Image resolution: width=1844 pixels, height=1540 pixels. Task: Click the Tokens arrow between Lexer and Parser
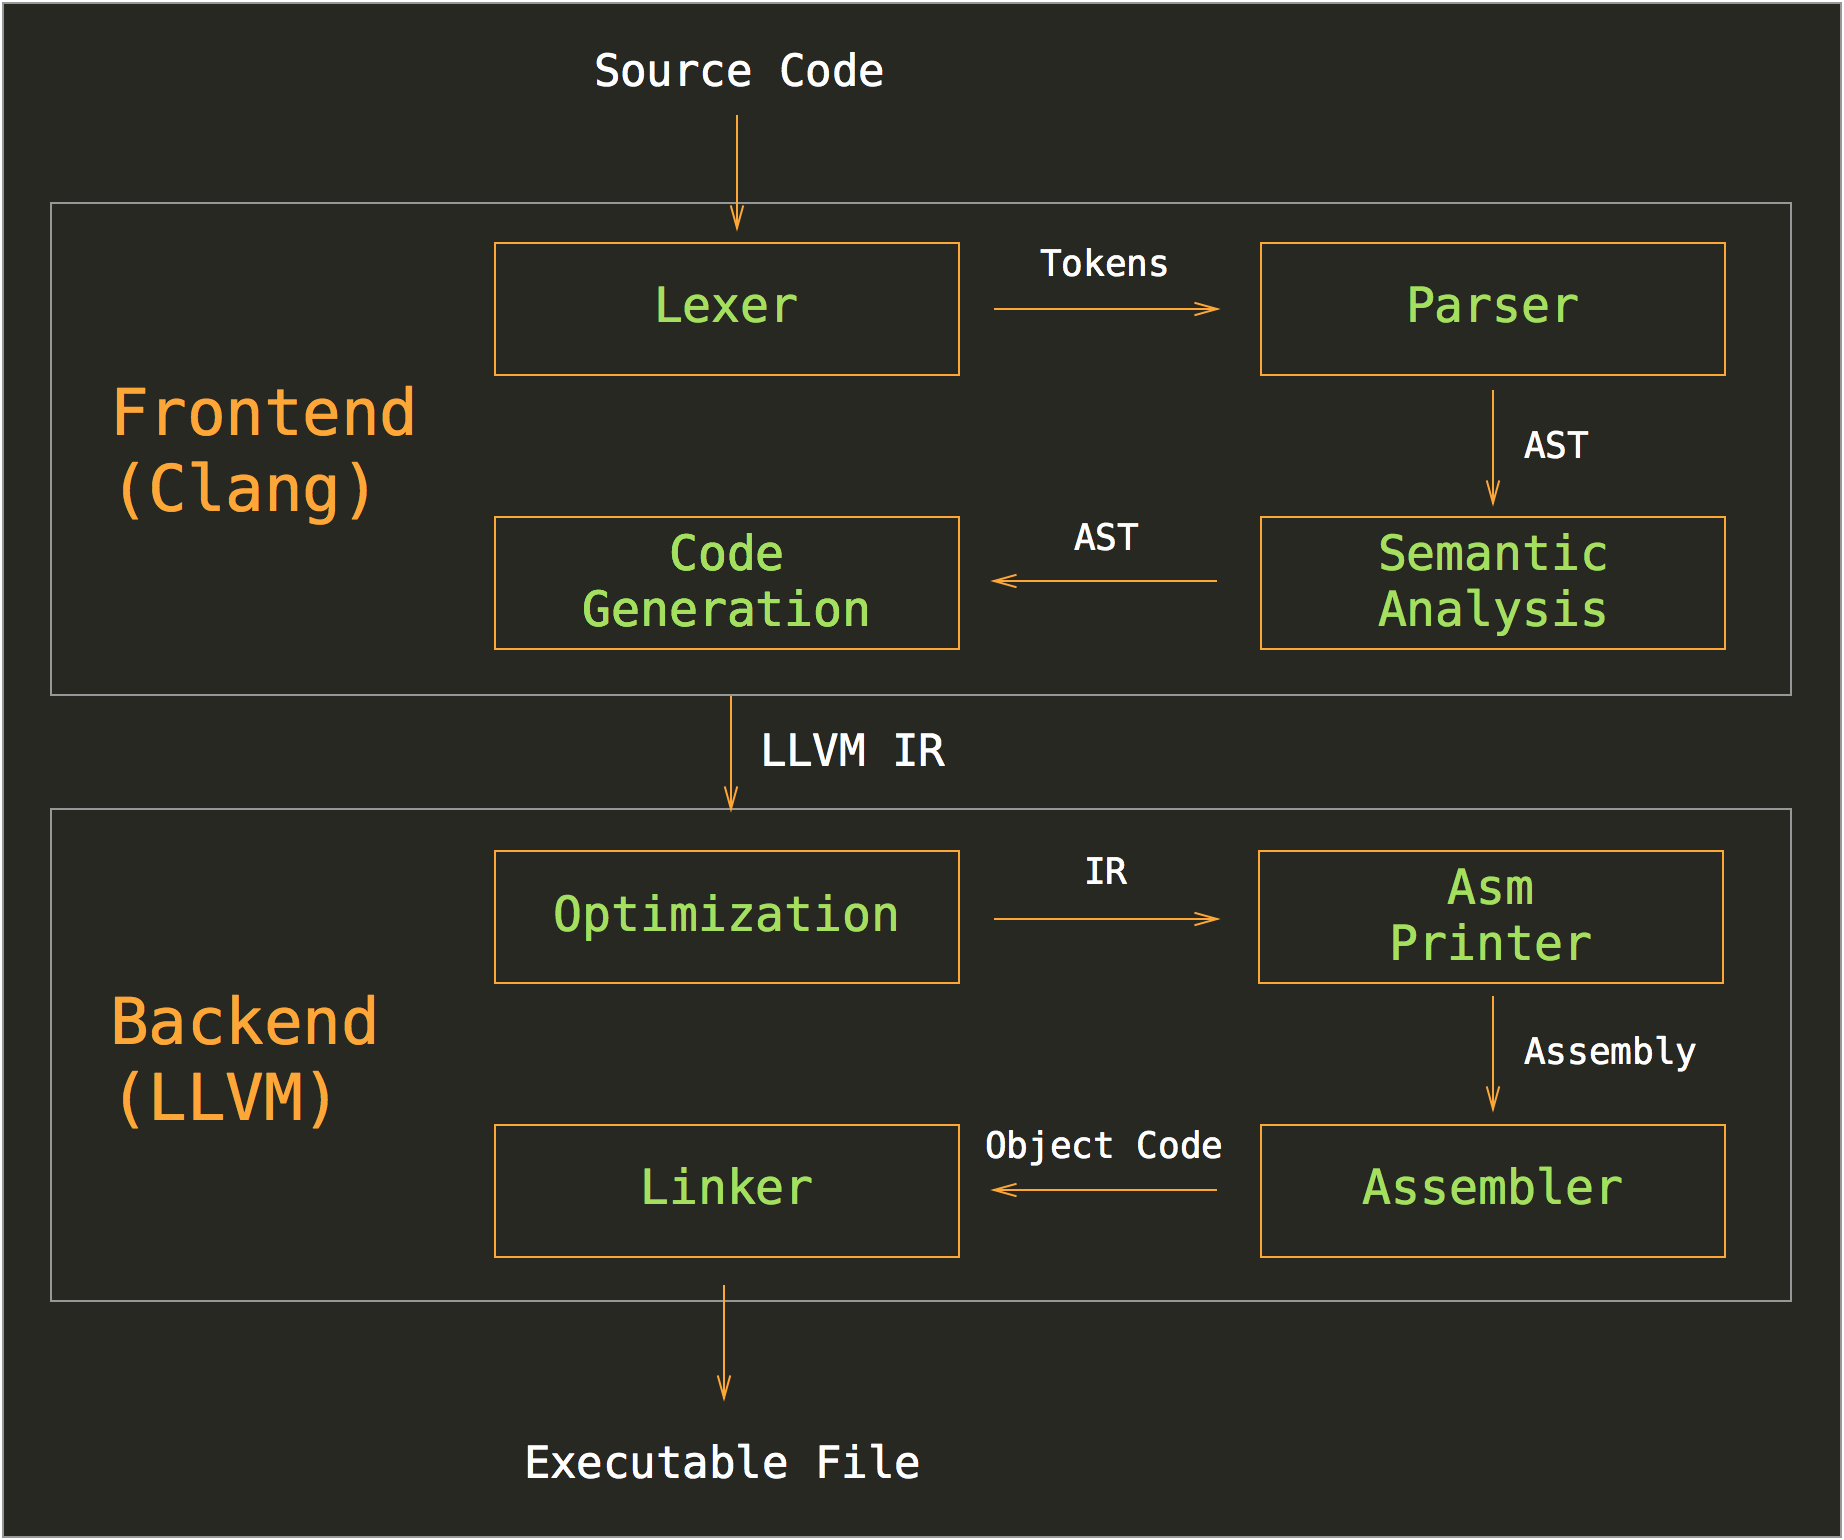[1105, 310]
